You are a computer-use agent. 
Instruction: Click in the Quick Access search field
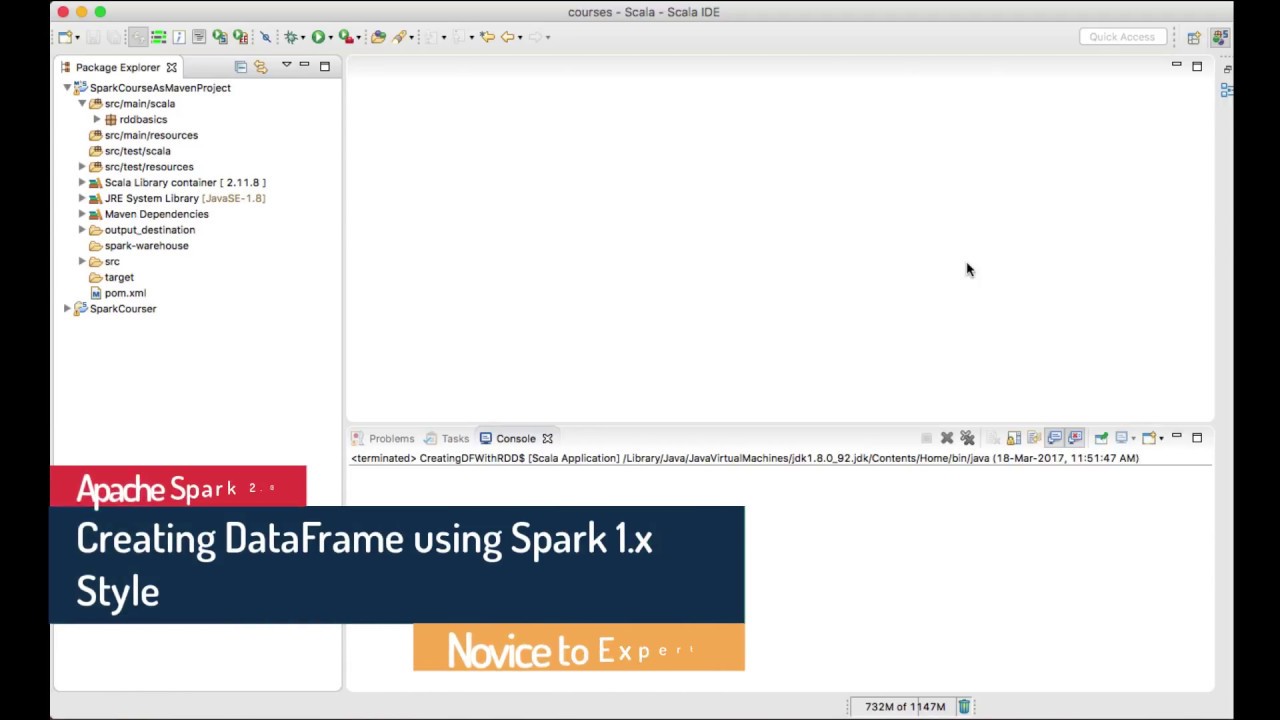click(1122, 37)
